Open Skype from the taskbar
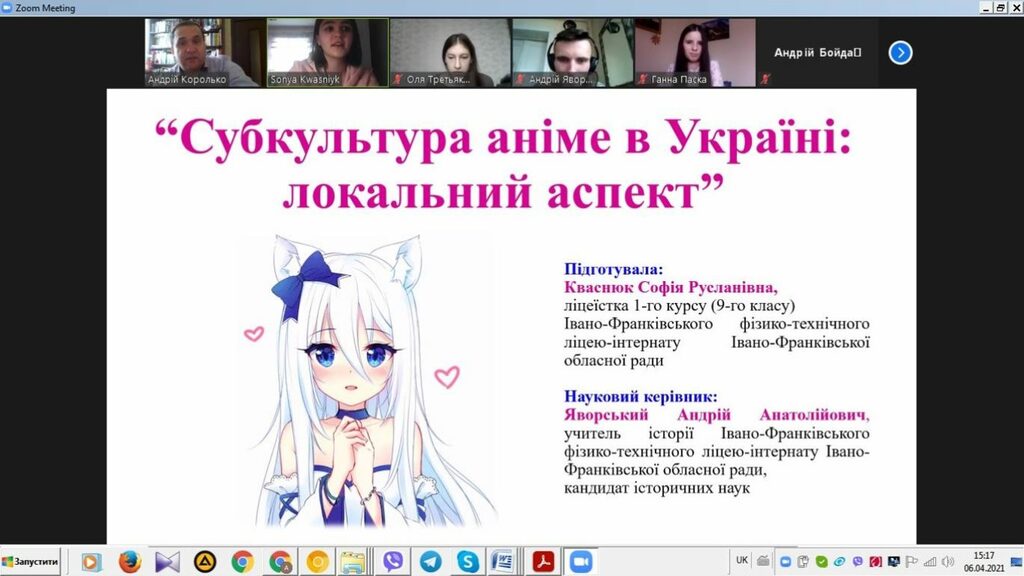 click(x=467, y=562)
